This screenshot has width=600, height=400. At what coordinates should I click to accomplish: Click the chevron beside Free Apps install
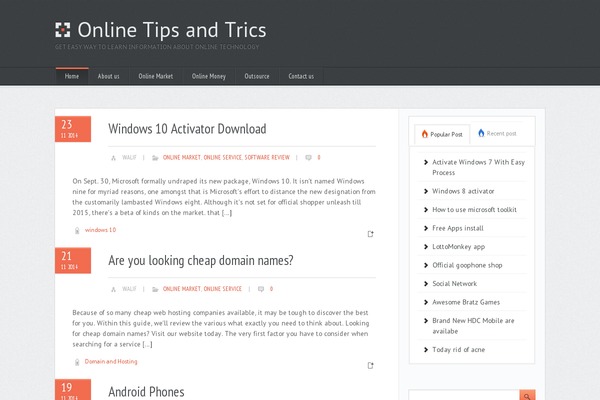[426, 229]
